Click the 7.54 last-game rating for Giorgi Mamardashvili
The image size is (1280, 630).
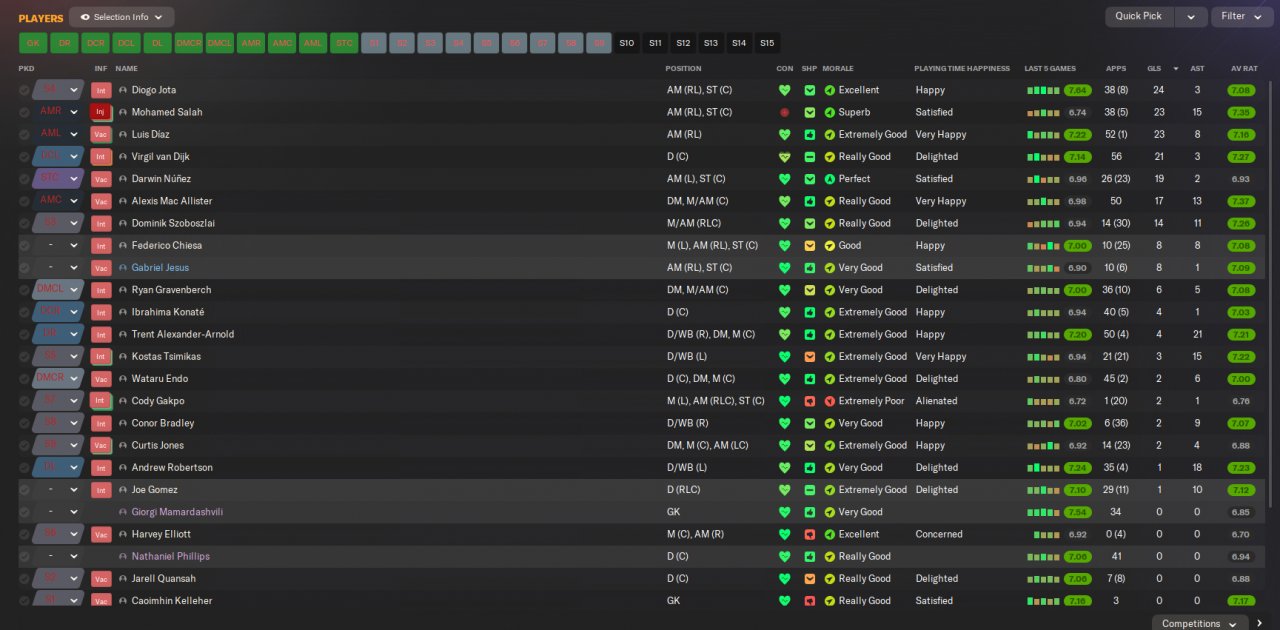pyautogui.click(x=1077, y=512)
